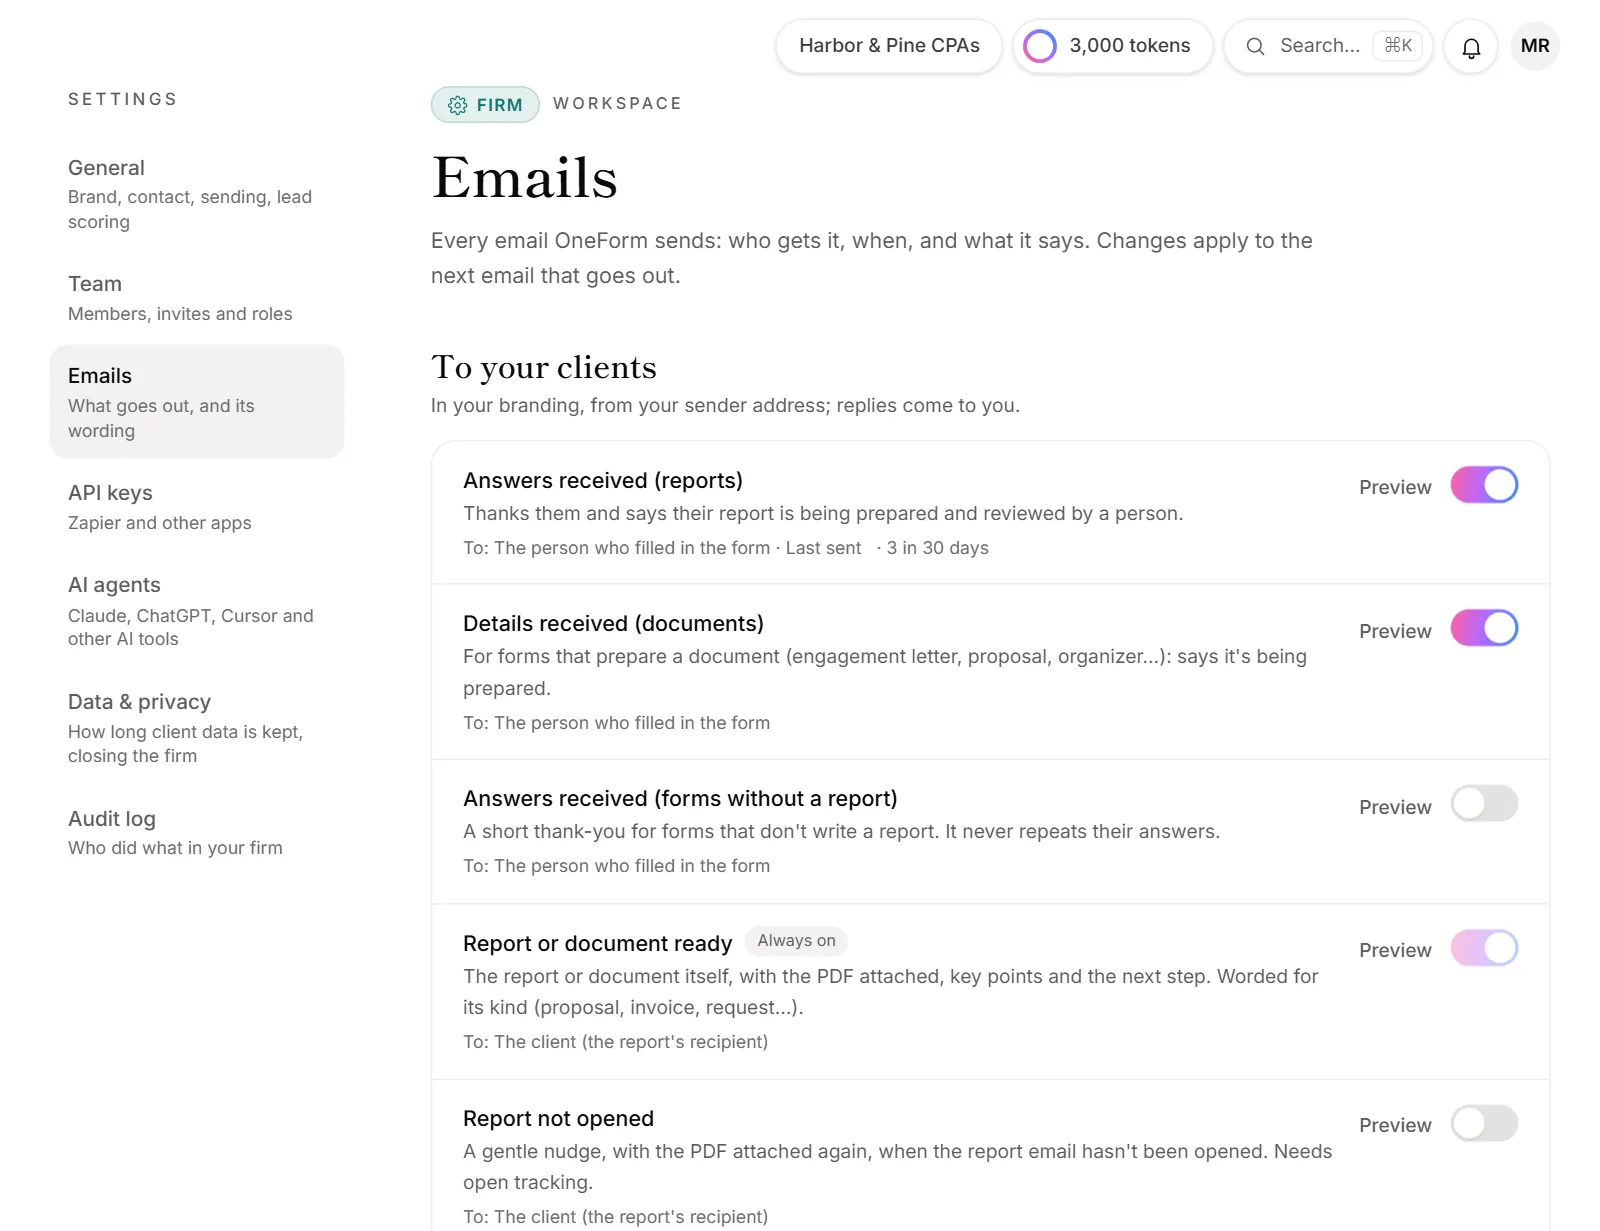Click the Always on badge
This screenshot has width=1600, height=1231.
pos(796,941)
